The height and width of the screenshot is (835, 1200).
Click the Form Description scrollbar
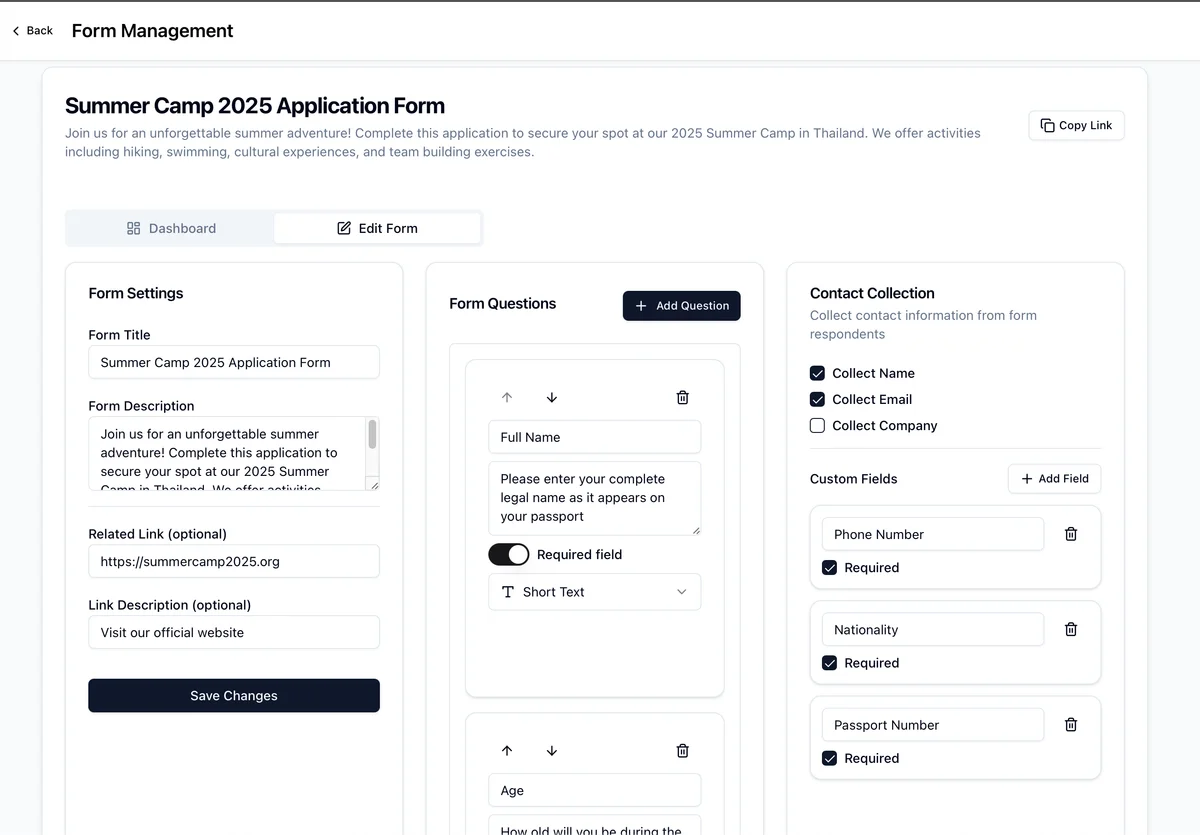point(373,435)
